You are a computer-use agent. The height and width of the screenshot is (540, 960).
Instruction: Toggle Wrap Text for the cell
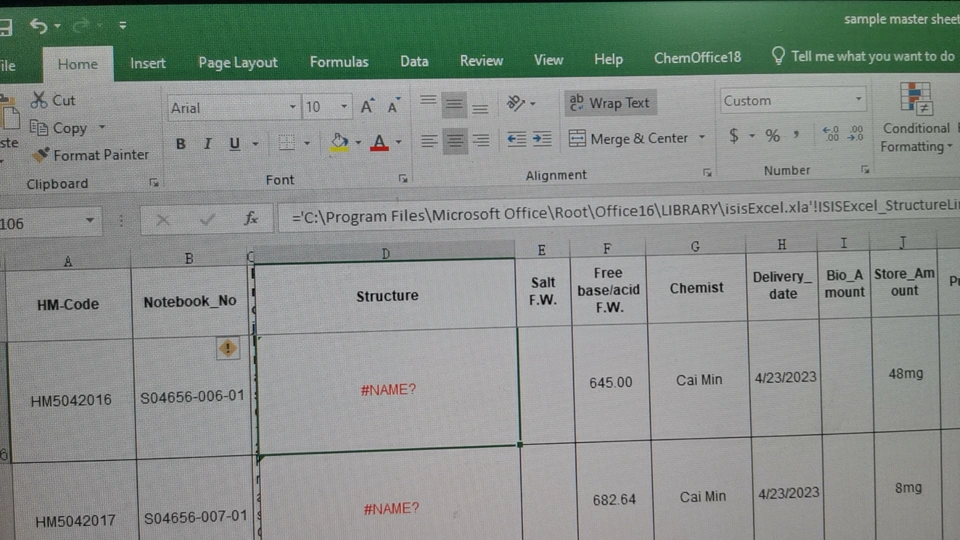point(609,103)
